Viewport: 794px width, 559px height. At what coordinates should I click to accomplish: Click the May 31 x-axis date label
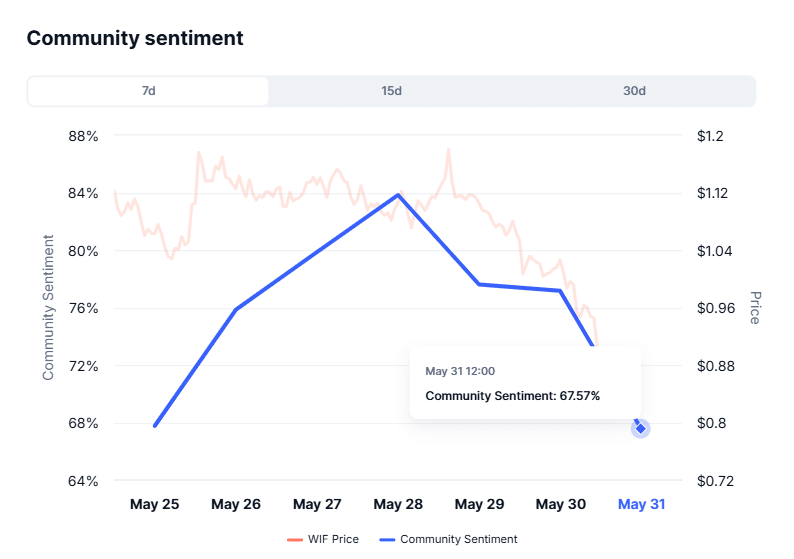click(x=641, y=504)
